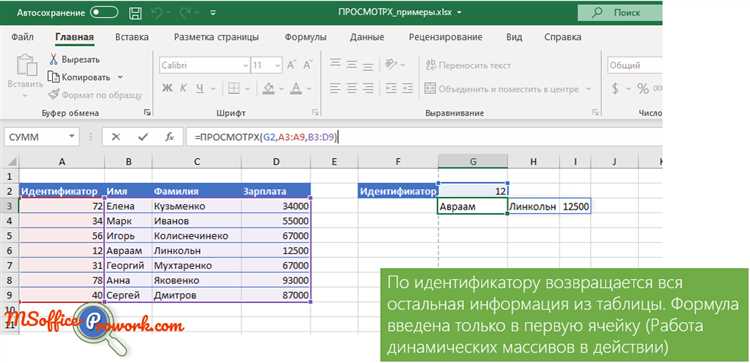Open the ПРОСМОТРХ_примеры.xlsx file name dropdown

[x=459, y=13]
